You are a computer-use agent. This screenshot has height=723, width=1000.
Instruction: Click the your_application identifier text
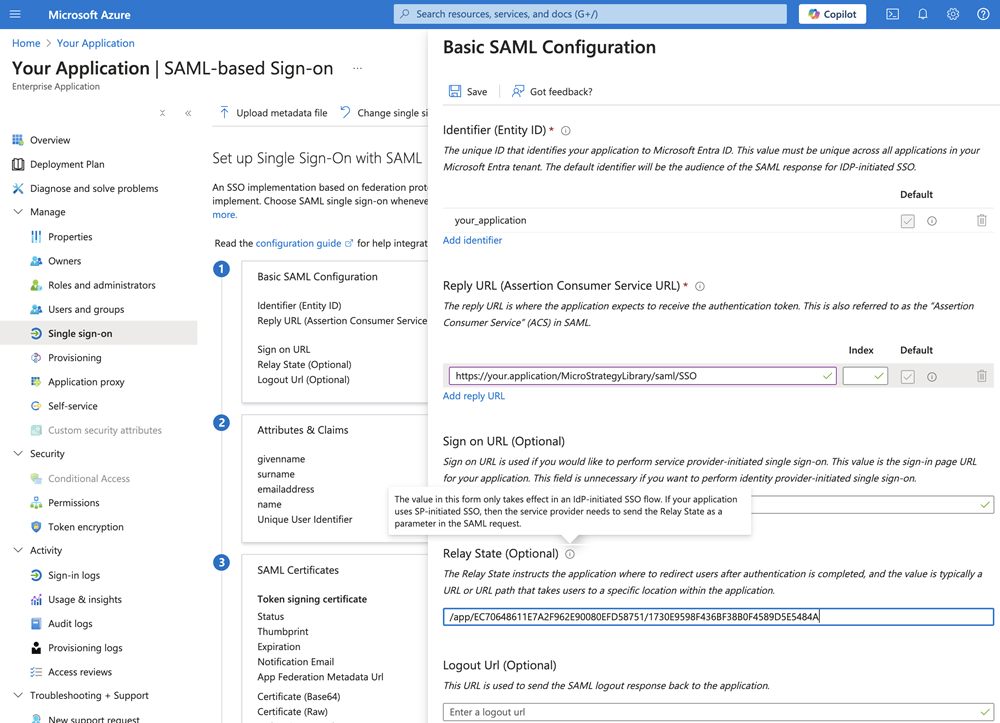pos(490,221)
